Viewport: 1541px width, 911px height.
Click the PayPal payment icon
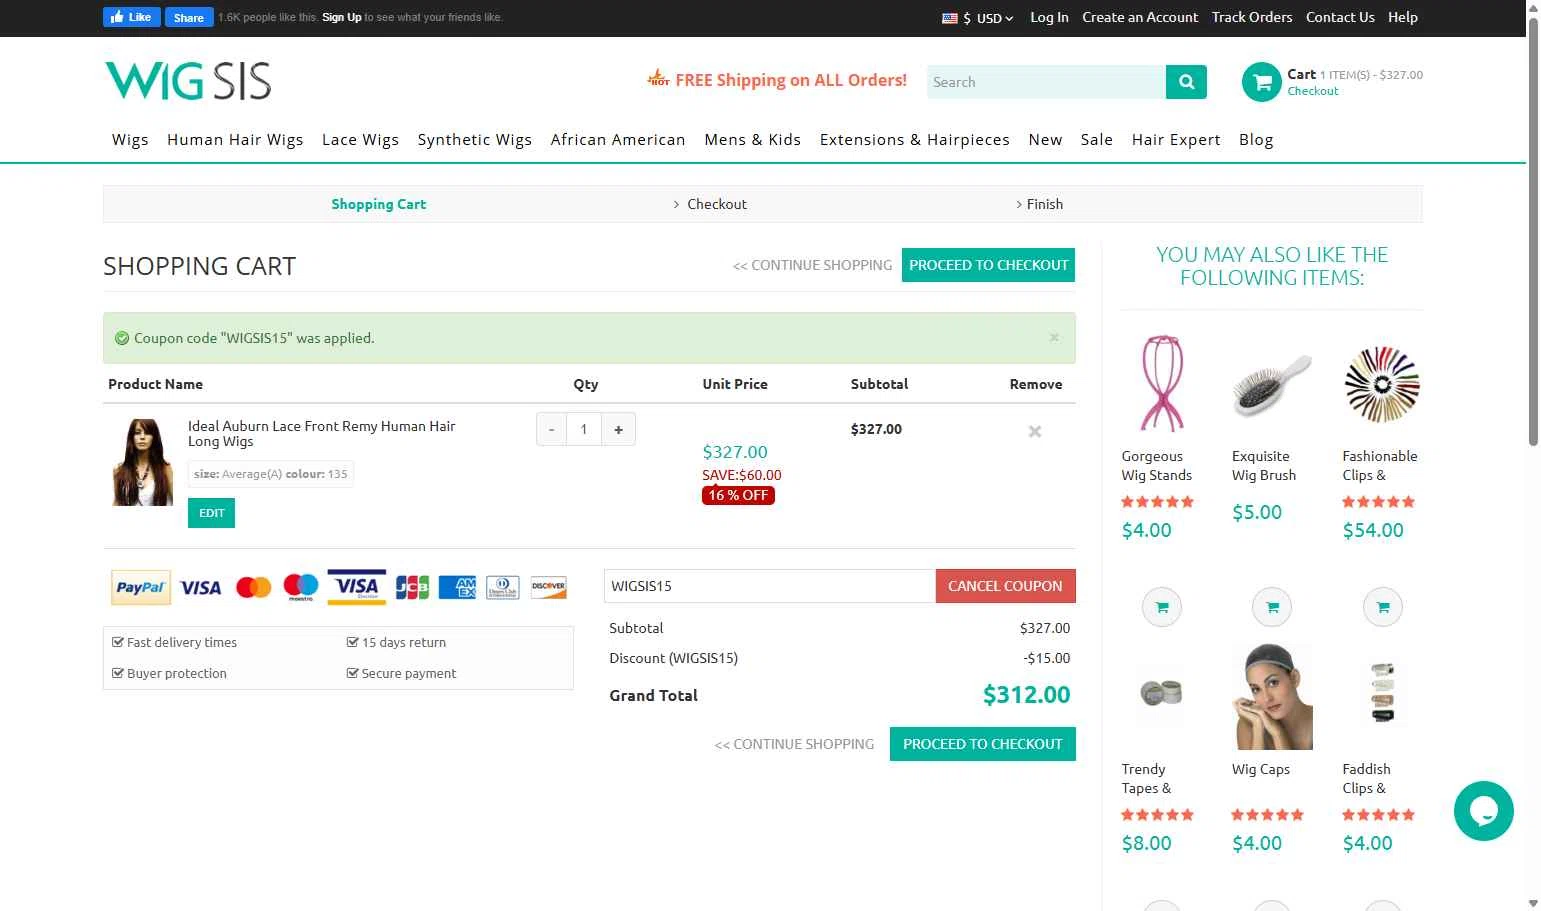pos(140,588)
